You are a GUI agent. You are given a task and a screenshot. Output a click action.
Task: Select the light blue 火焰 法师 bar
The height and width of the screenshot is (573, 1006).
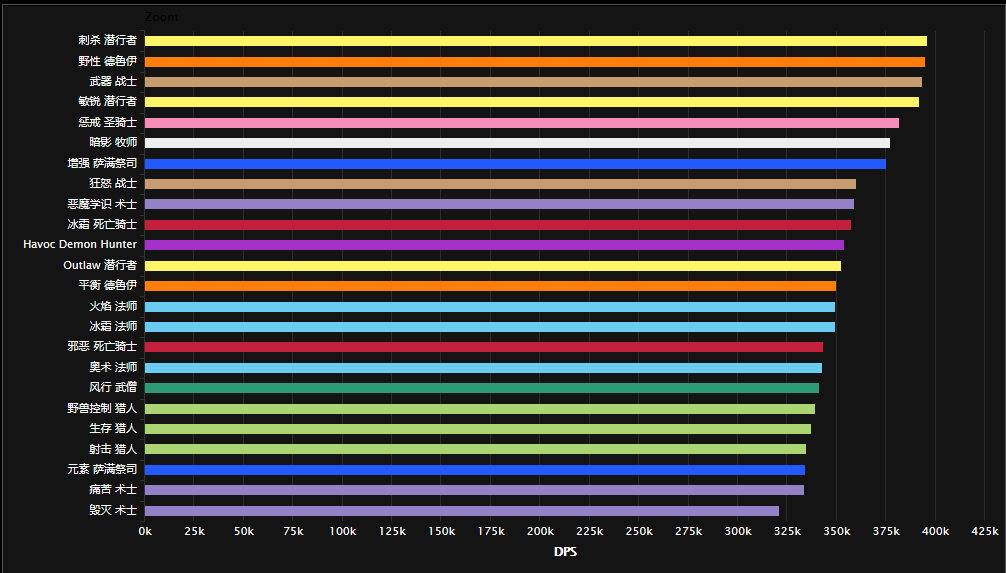[x=490, y=307]
